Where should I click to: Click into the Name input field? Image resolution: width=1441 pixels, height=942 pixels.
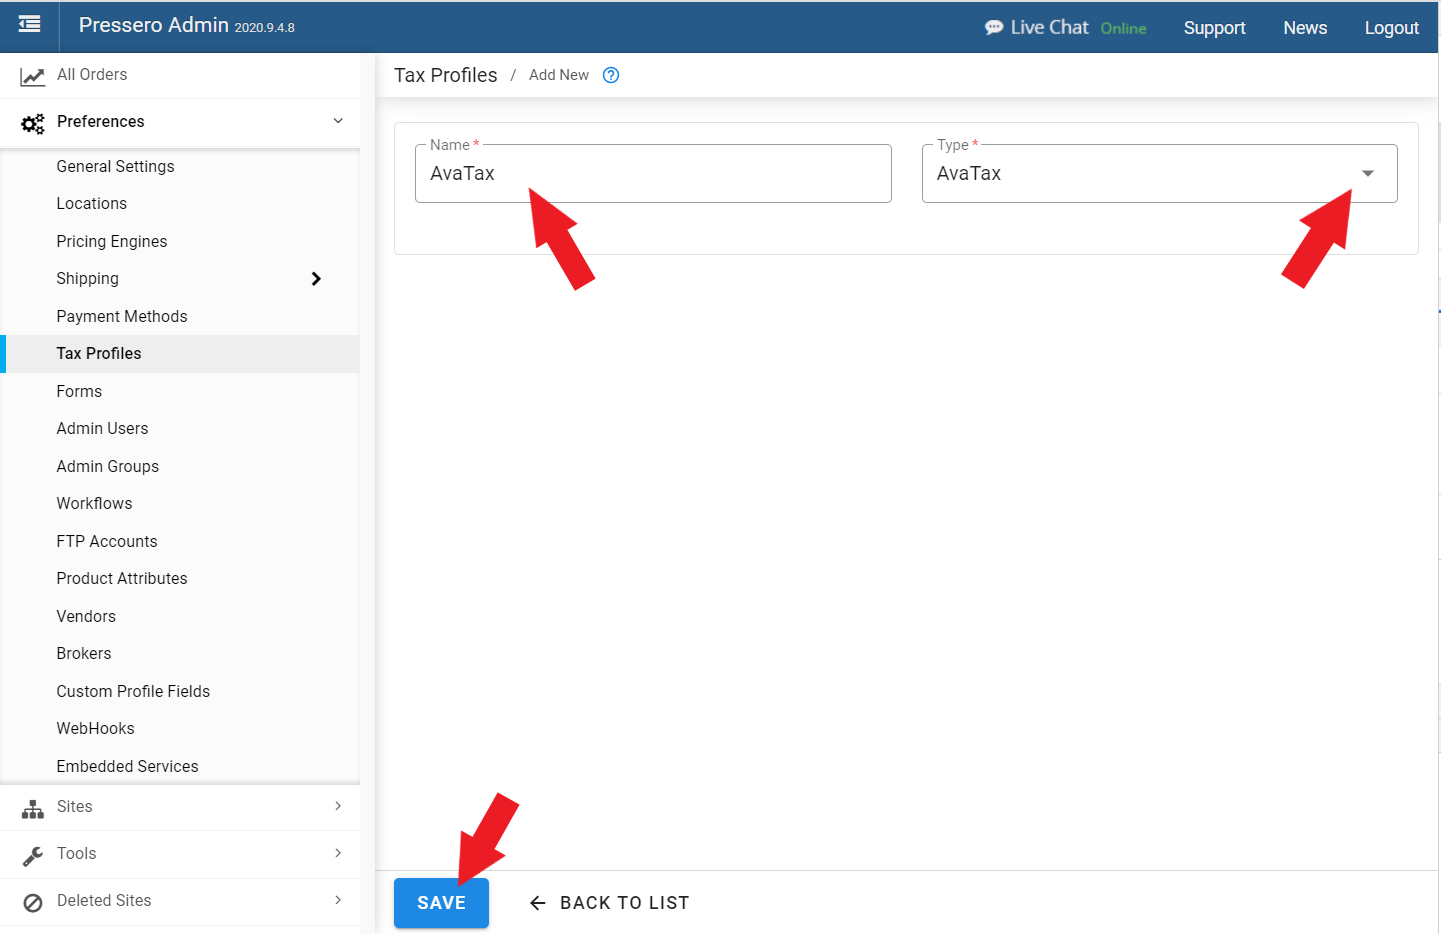point(653,174)
